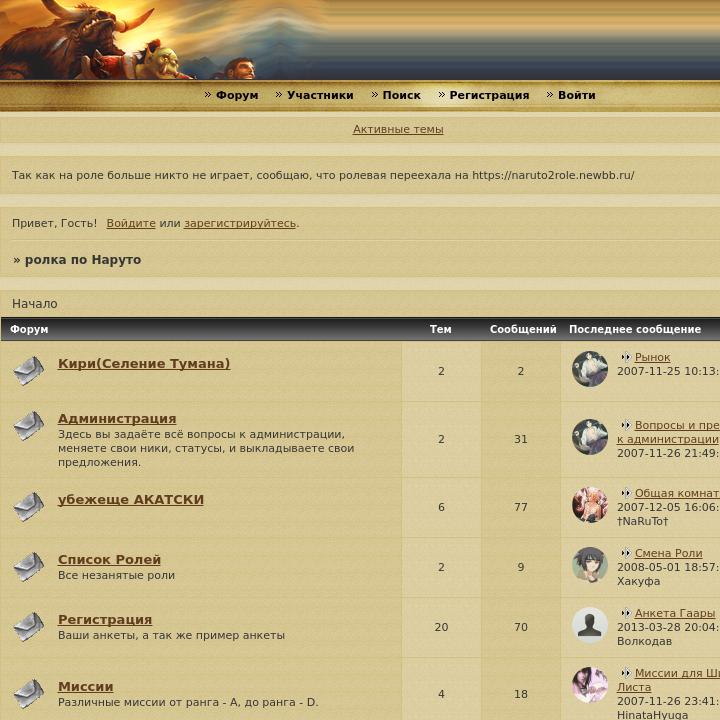Click the Тем column header
Image resolution: width=720 pixels, height=720 pixels.
click(x=440, y=329)
